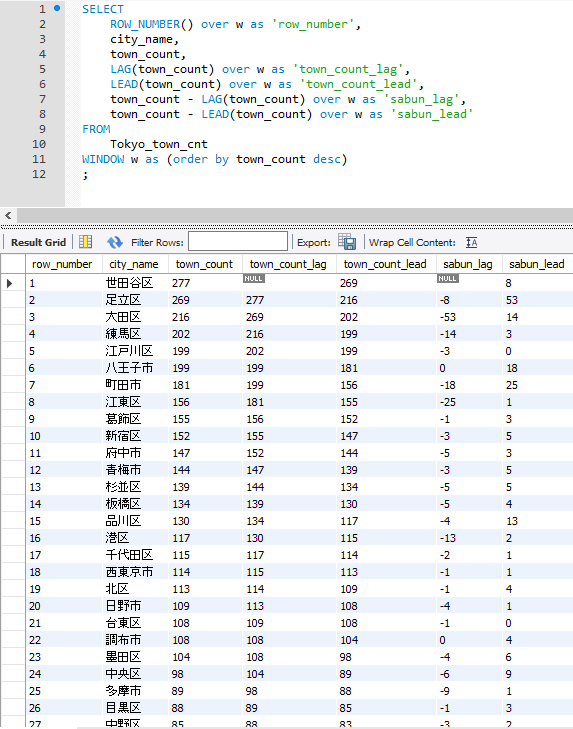Toggle wrap cell content icon
This screenshot has height=729, width=573.
pos(471,242)
